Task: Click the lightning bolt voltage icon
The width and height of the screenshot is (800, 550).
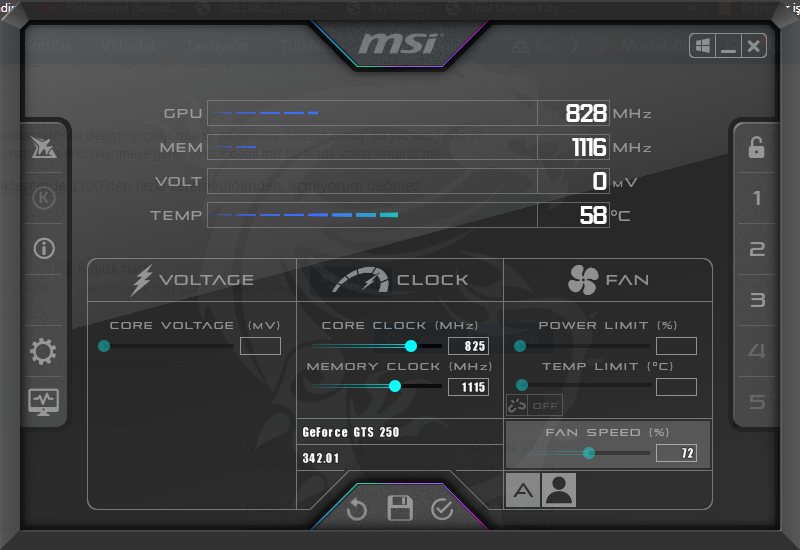Action: coord(141,280)
